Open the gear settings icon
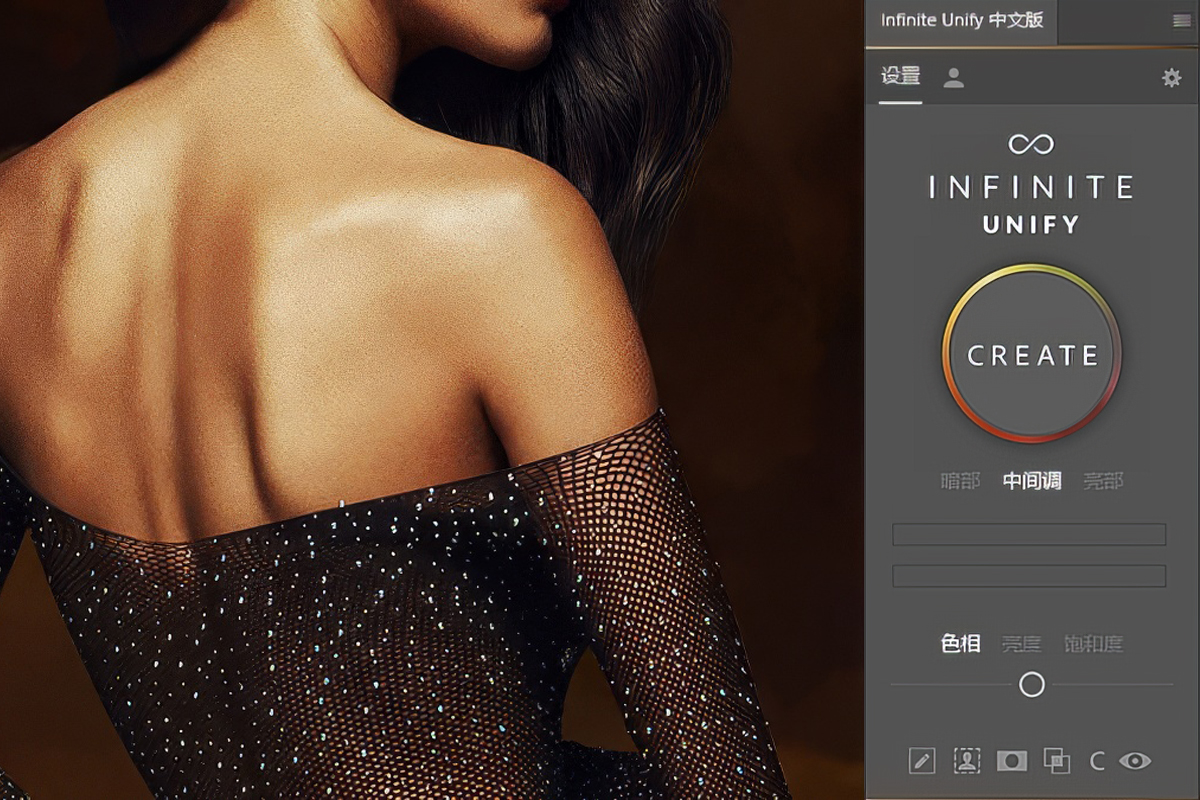The image size is (1200, 800). click(x=1171, y=78)
